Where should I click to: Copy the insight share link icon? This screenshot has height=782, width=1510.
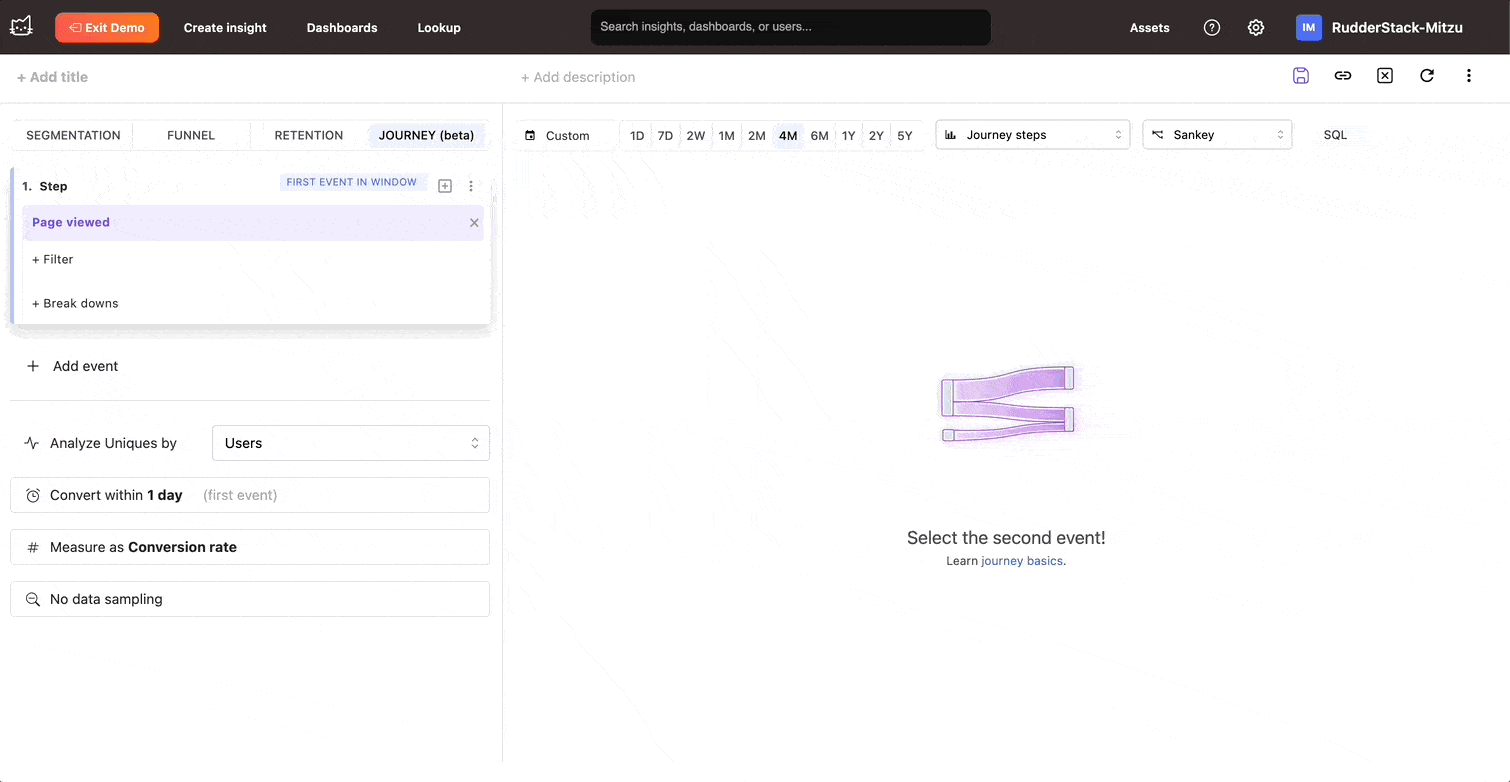[1343, 76]
